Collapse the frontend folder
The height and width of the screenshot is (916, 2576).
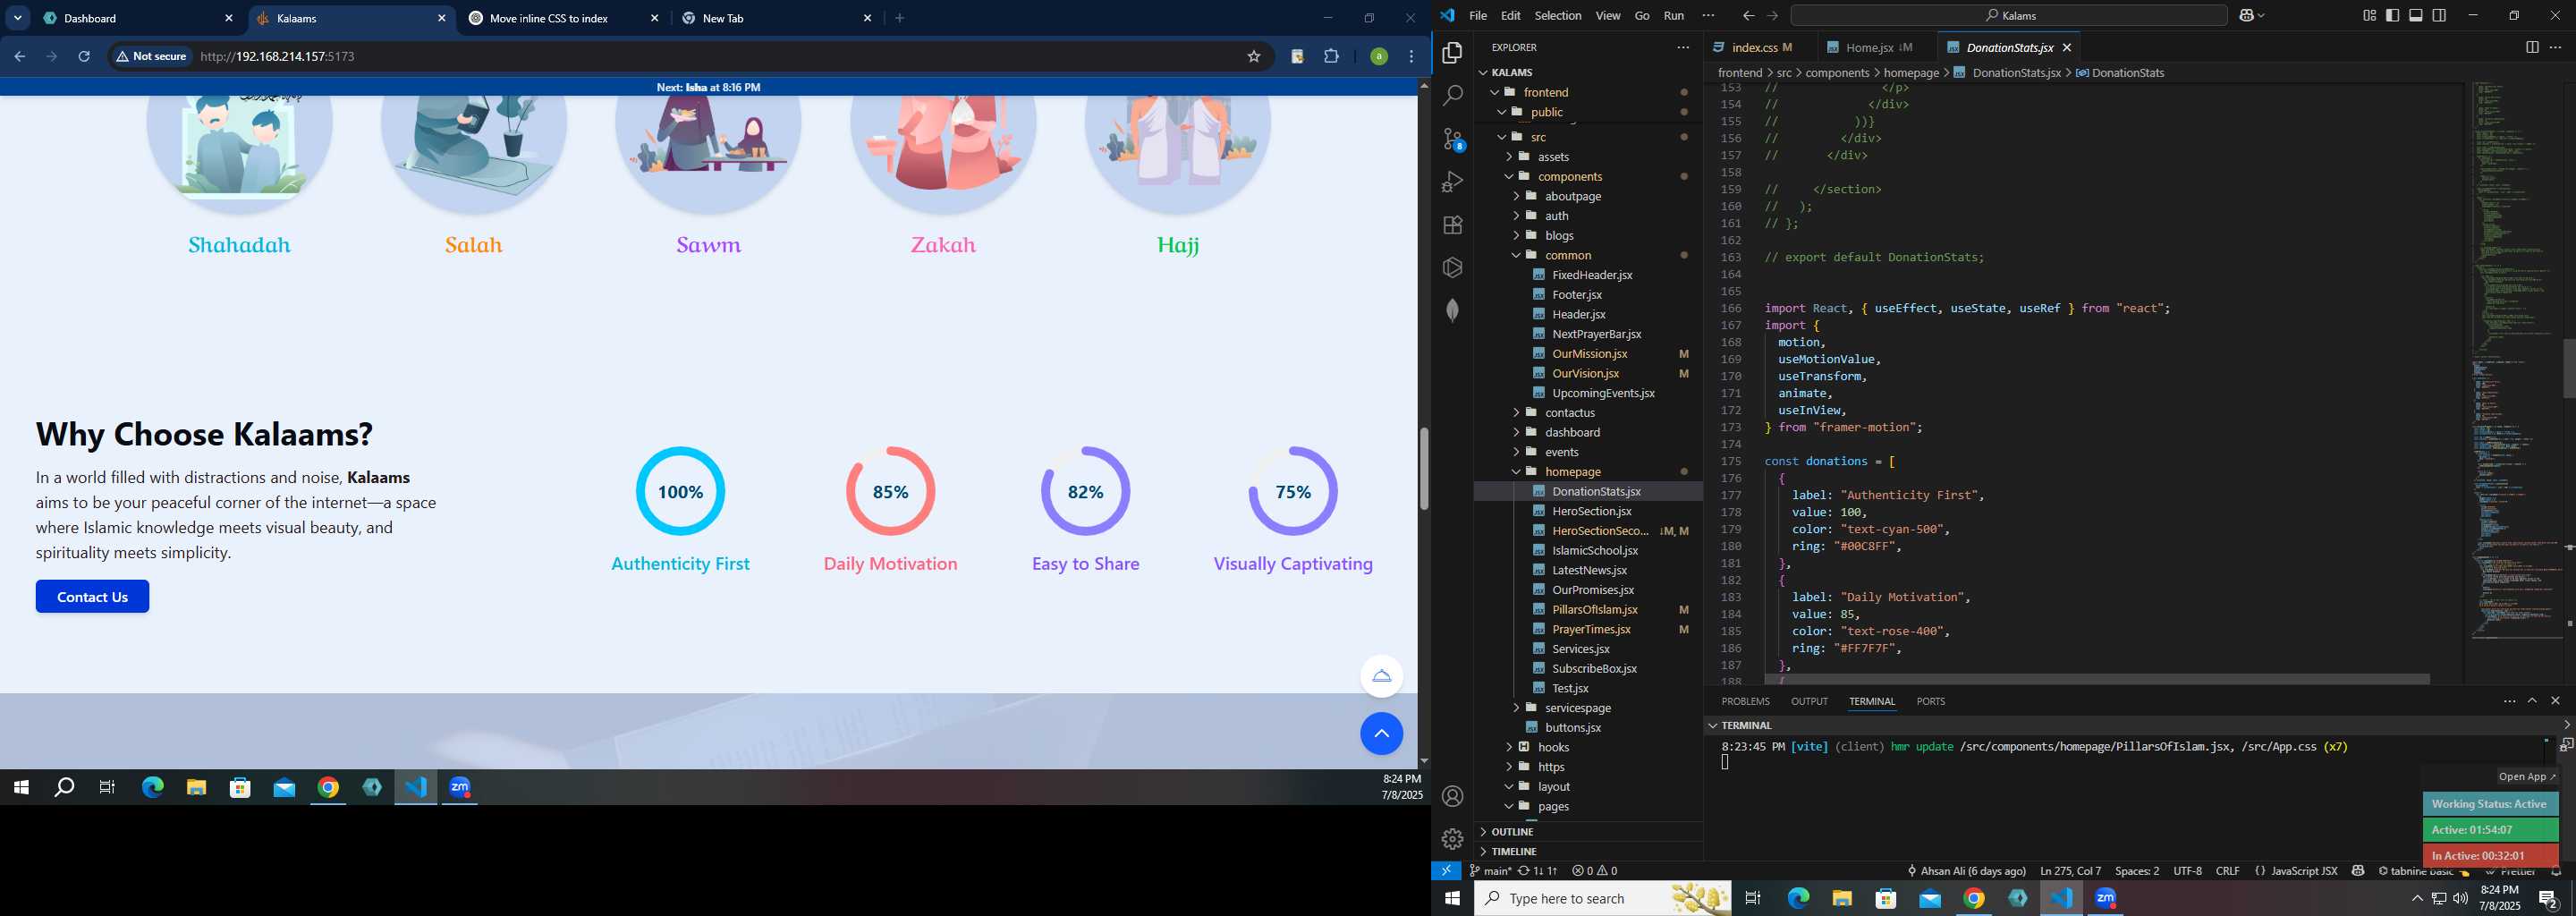(x=1495, y=92)
